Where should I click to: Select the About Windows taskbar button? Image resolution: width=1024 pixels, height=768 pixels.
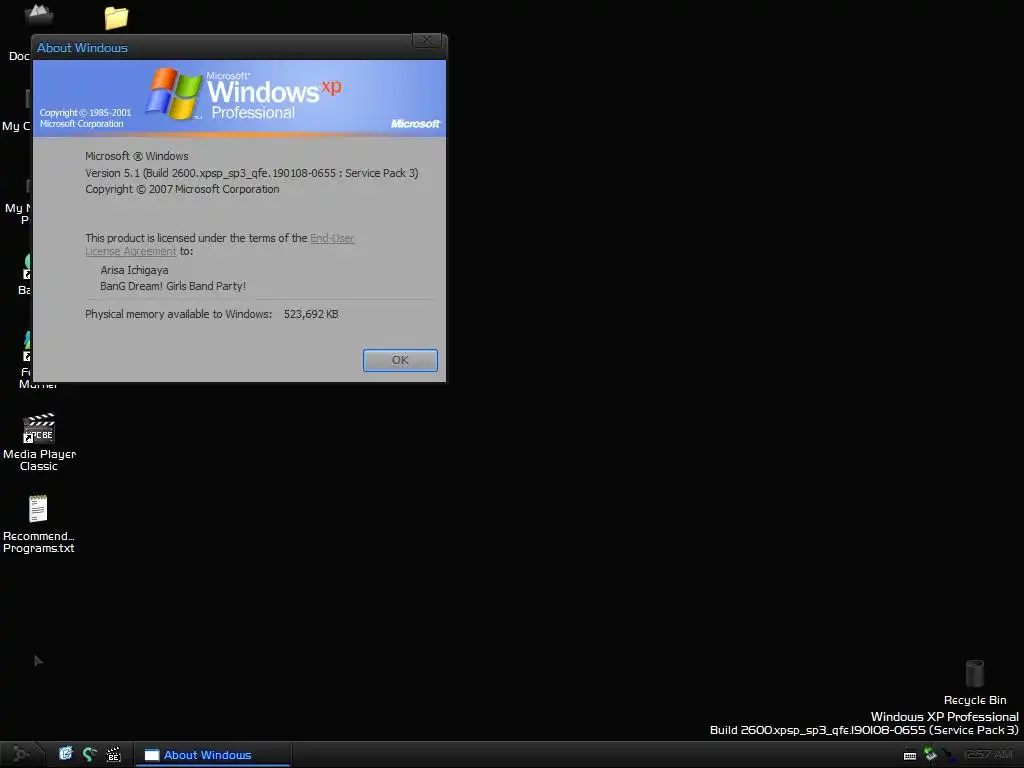(213, 754)
